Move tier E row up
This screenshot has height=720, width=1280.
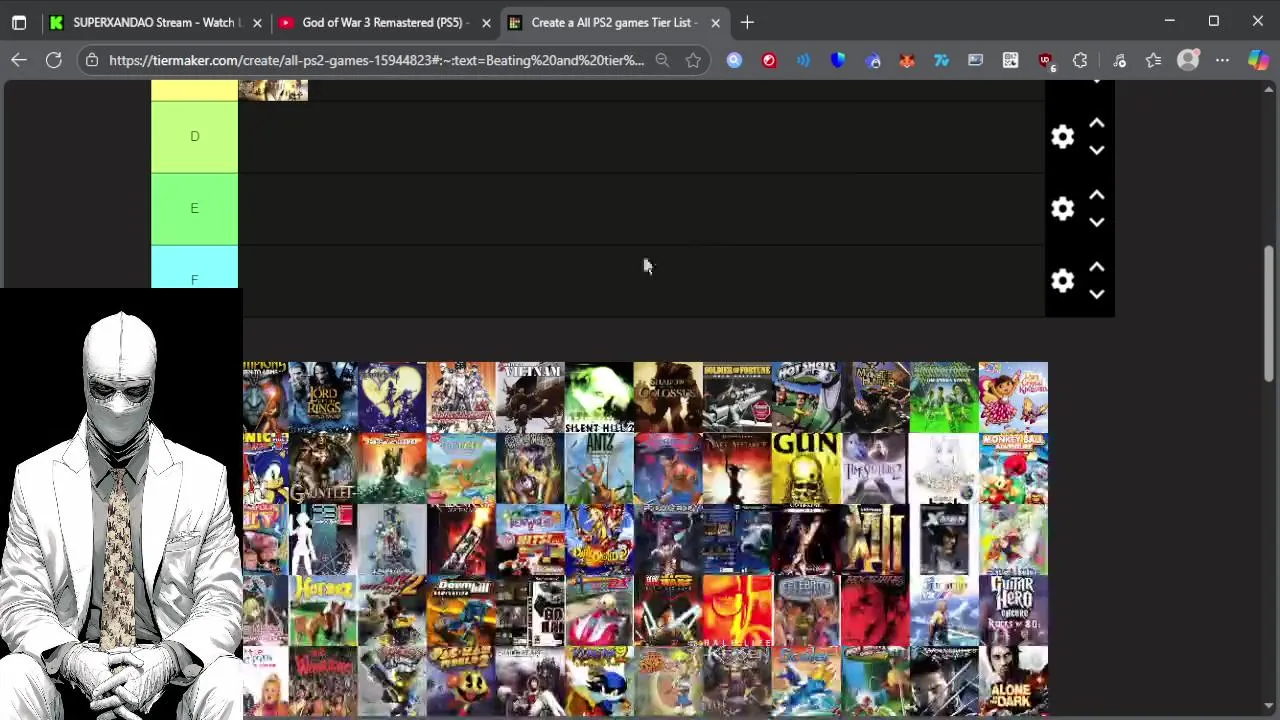click(x=1097, y=195)
